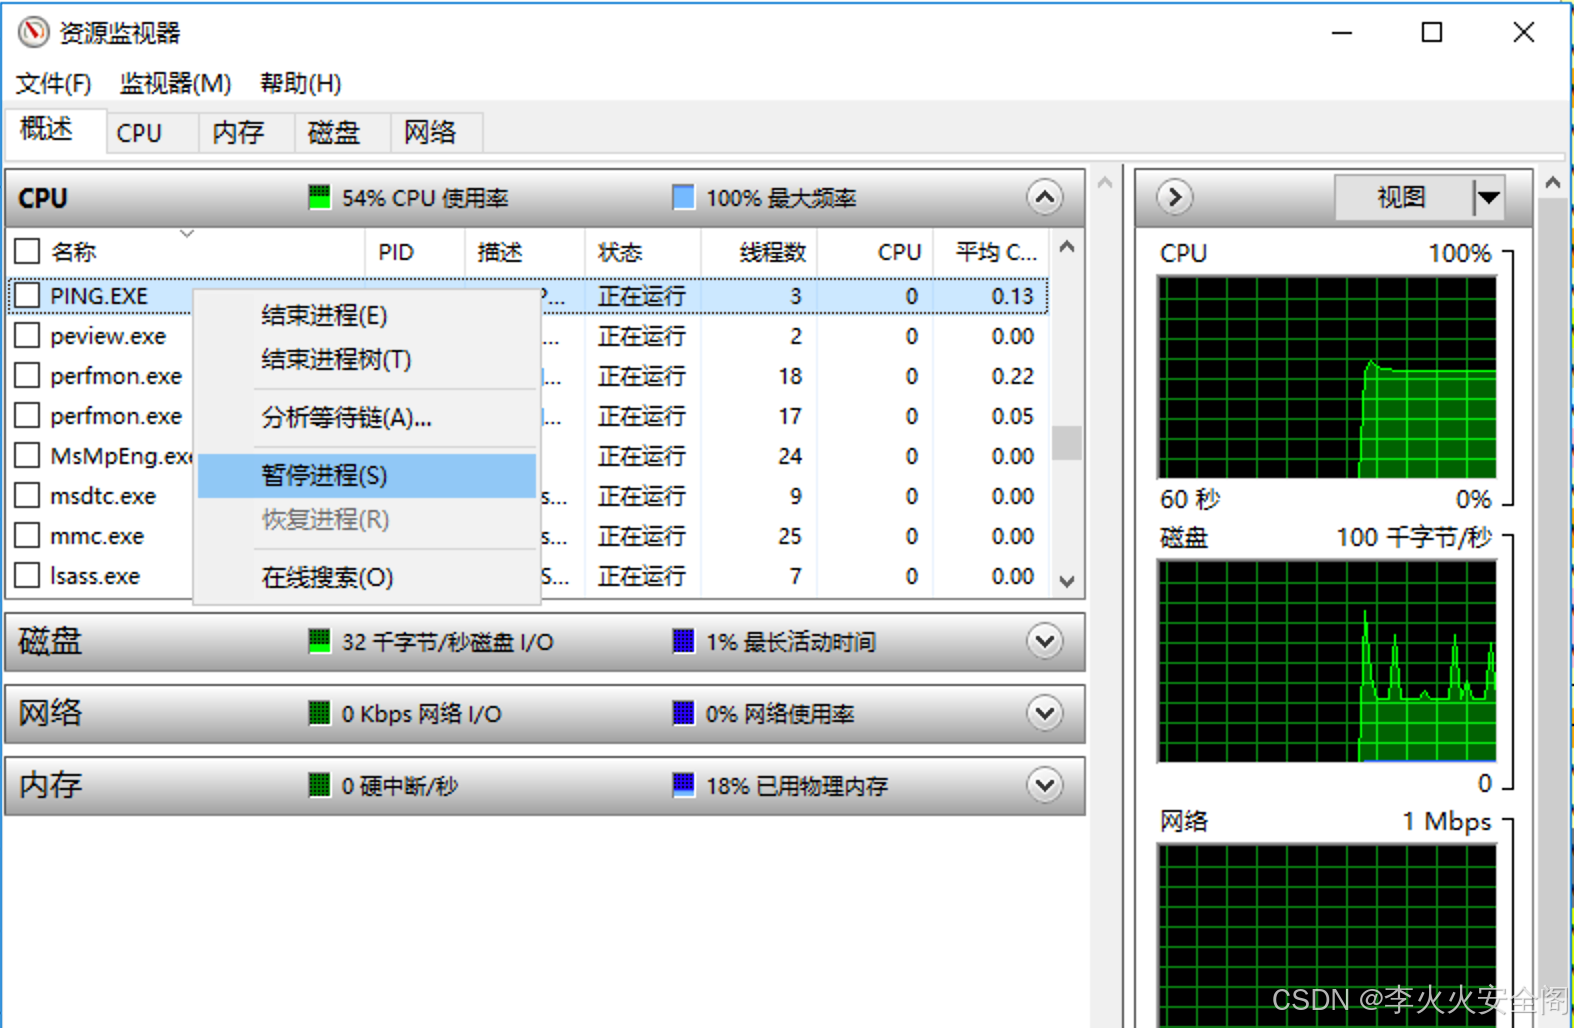Check the peview.exe process checkbox
The width and height of the screenshot is (1574, 1028).
coord(27,335)
